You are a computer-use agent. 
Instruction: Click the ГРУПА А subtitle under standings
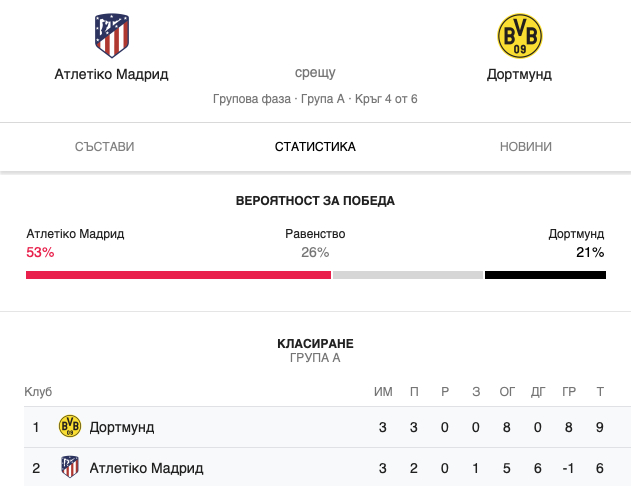tap(315, 358)
